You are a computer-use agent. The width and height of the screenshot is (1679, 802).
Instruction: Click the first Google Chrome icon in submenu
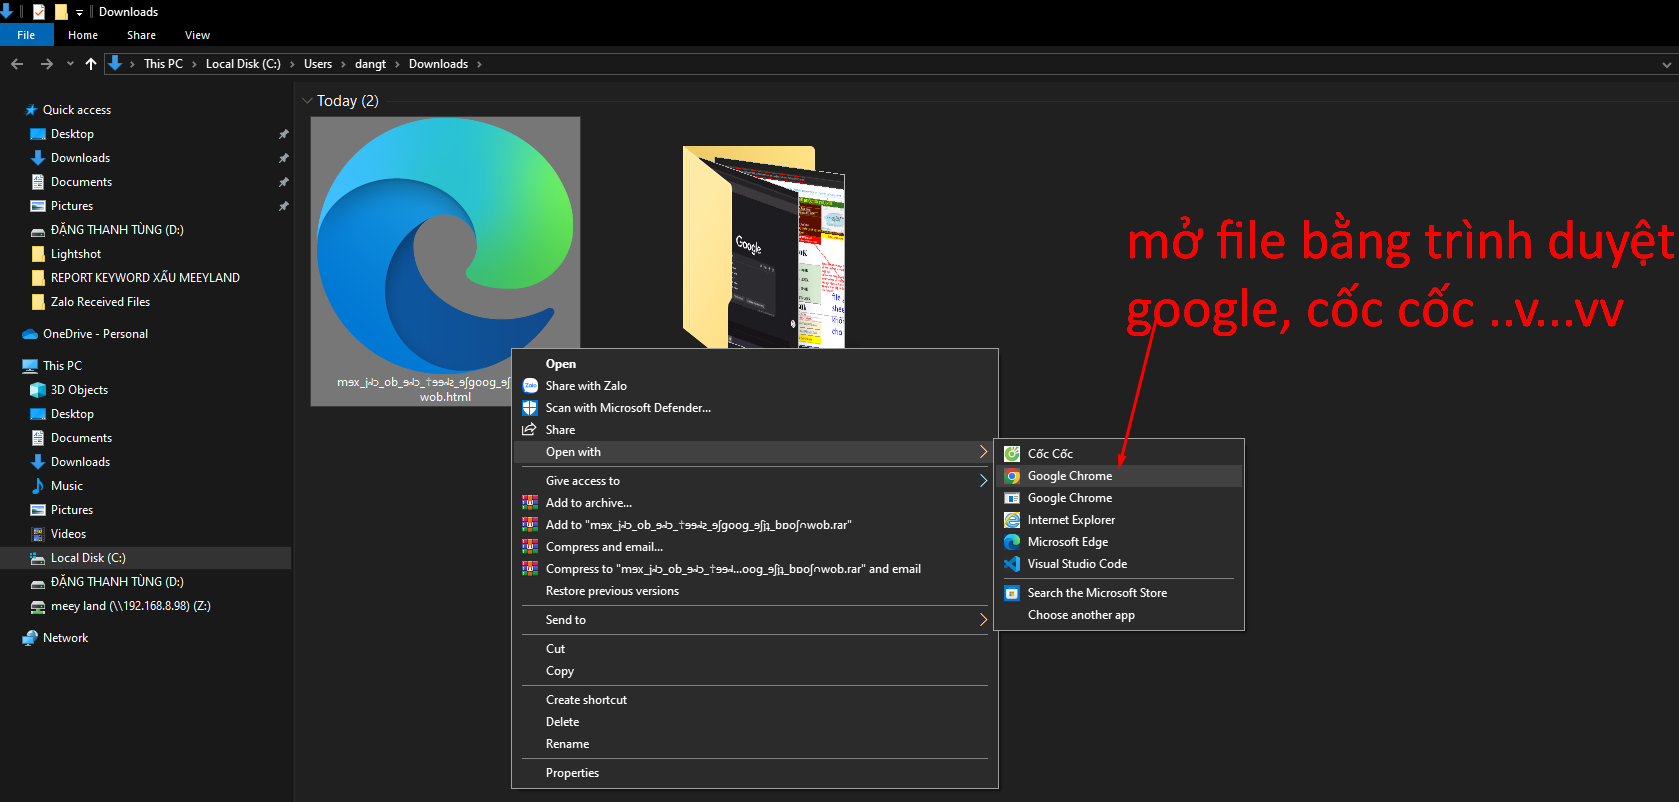coord(1012,476)
